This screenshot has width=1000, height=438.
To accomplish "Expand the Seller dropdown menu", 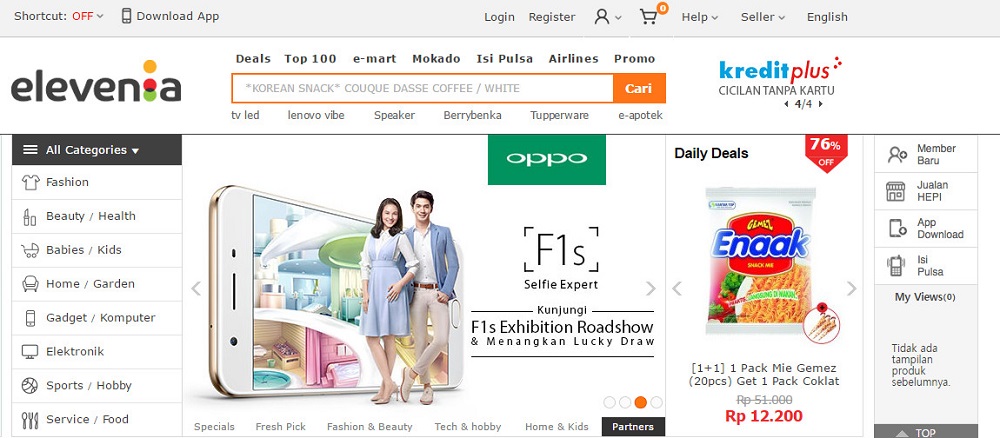I will (x=762, y=17).
